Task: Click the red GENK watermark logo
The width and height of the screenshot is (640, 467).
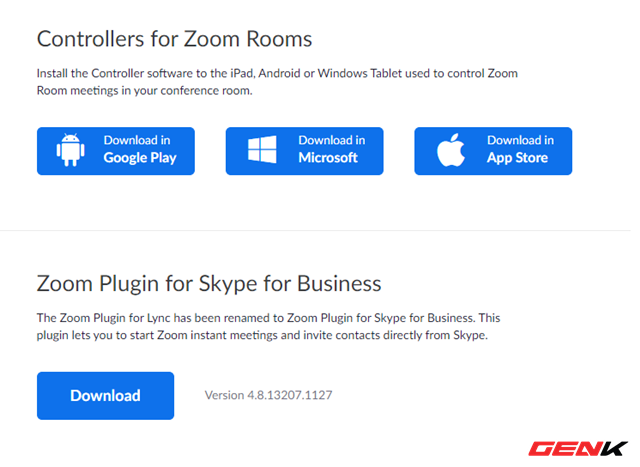Action: pos(578,449)
